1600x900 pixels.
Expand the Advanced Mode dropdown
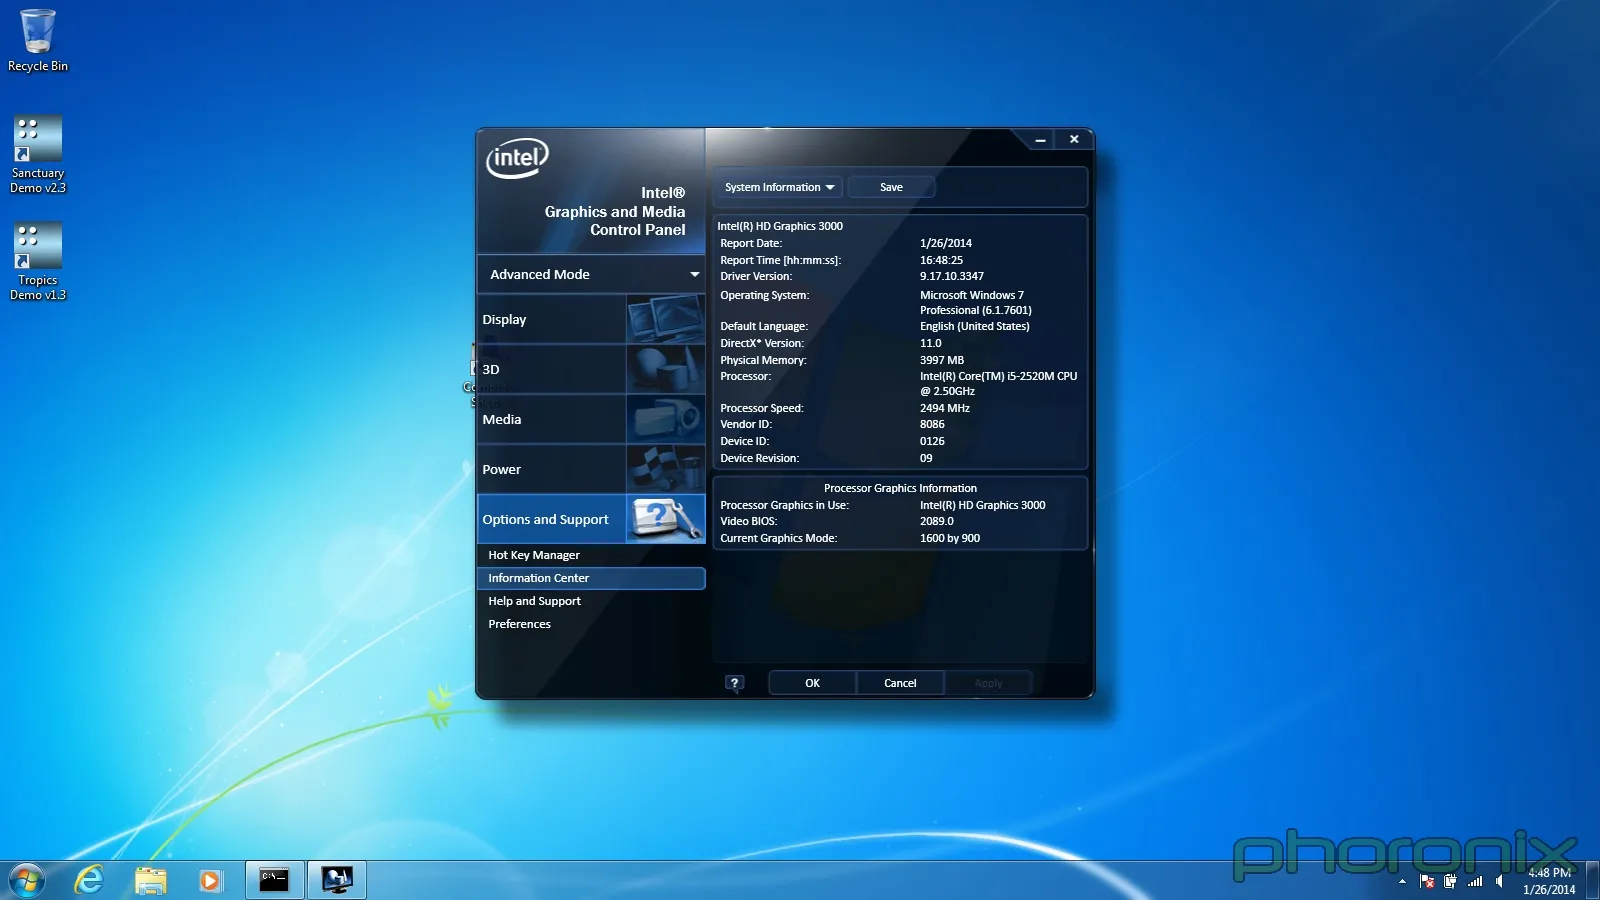click(x=694, y=274)
